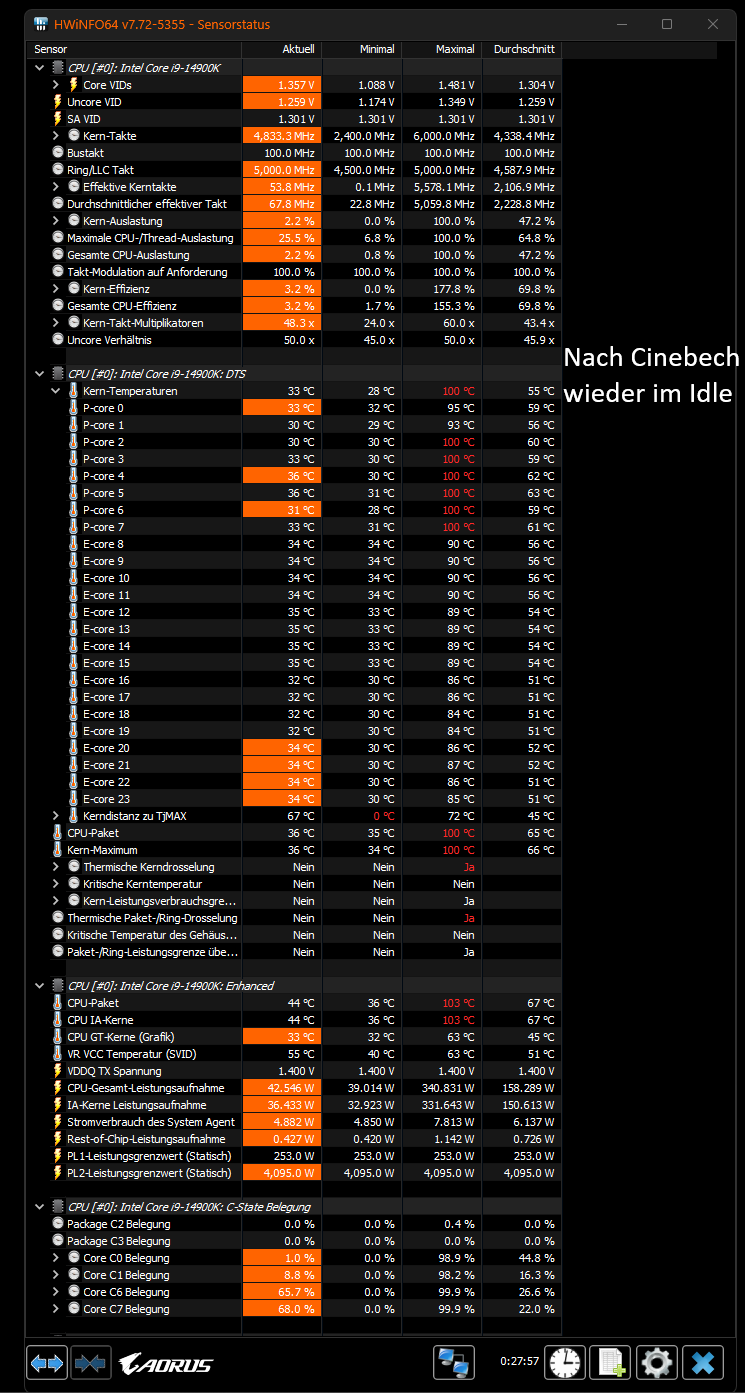Click the lightning icon beside Core VIDs

(x=73, y=85)
